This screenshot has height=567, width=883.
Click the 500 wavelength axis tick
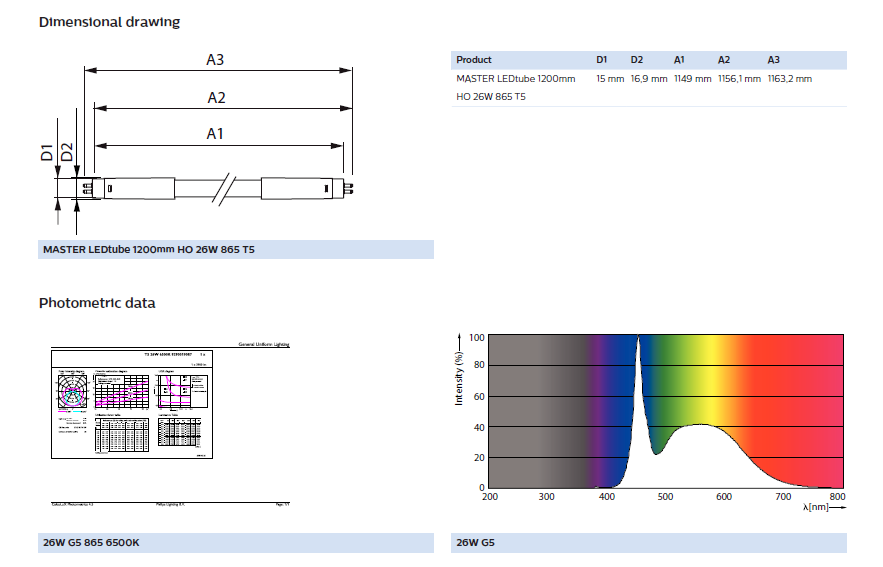click(665, 497)
